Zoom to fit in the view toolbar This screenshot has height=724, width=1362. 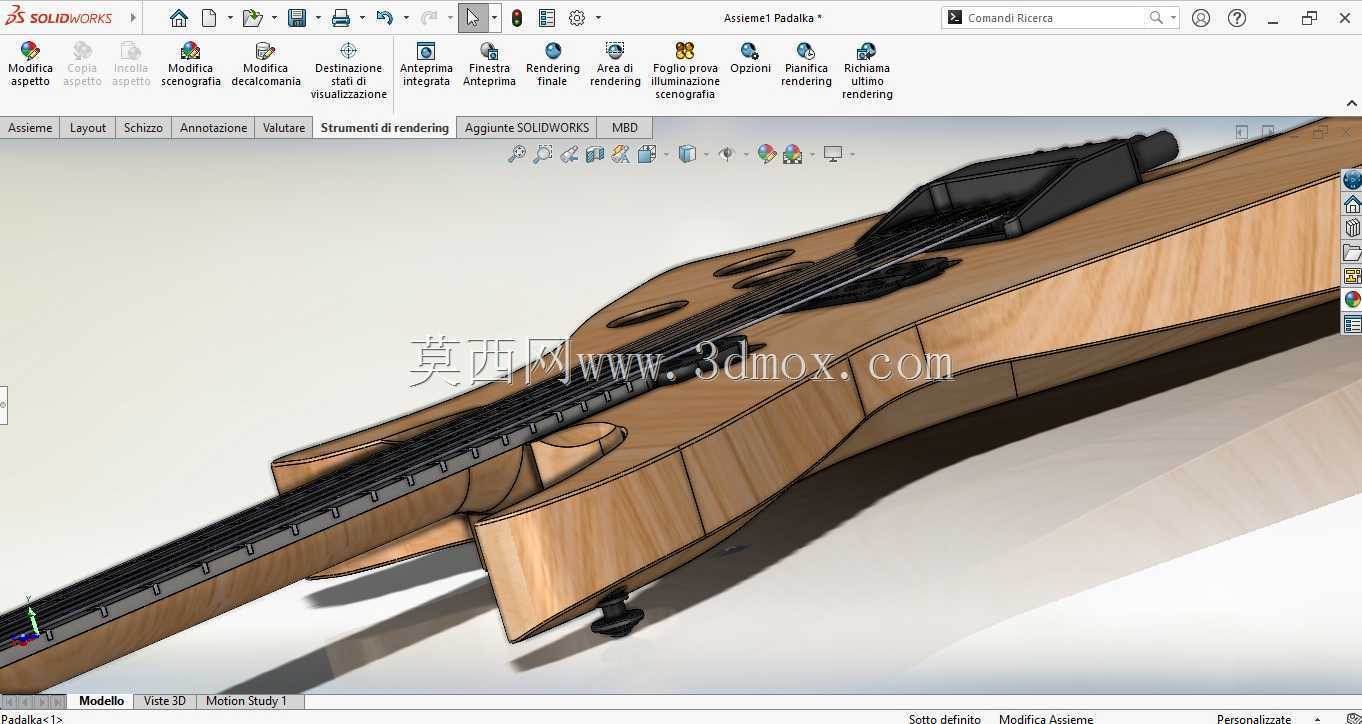coord(517,154)
